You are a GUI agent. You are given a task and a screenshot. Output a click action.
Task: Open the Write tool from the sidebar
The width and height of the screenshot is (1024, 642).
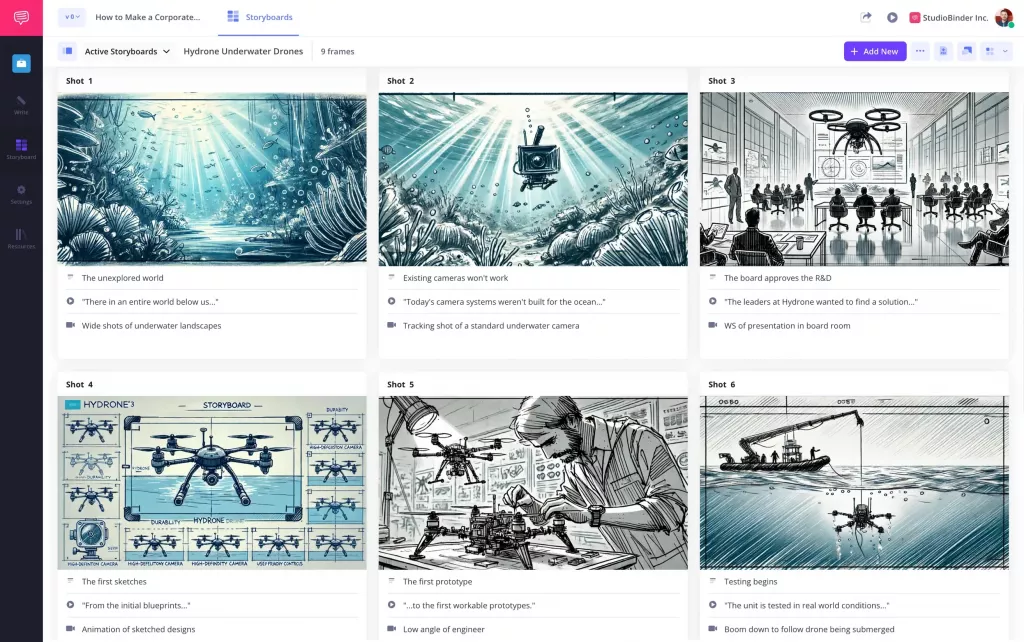21,103
